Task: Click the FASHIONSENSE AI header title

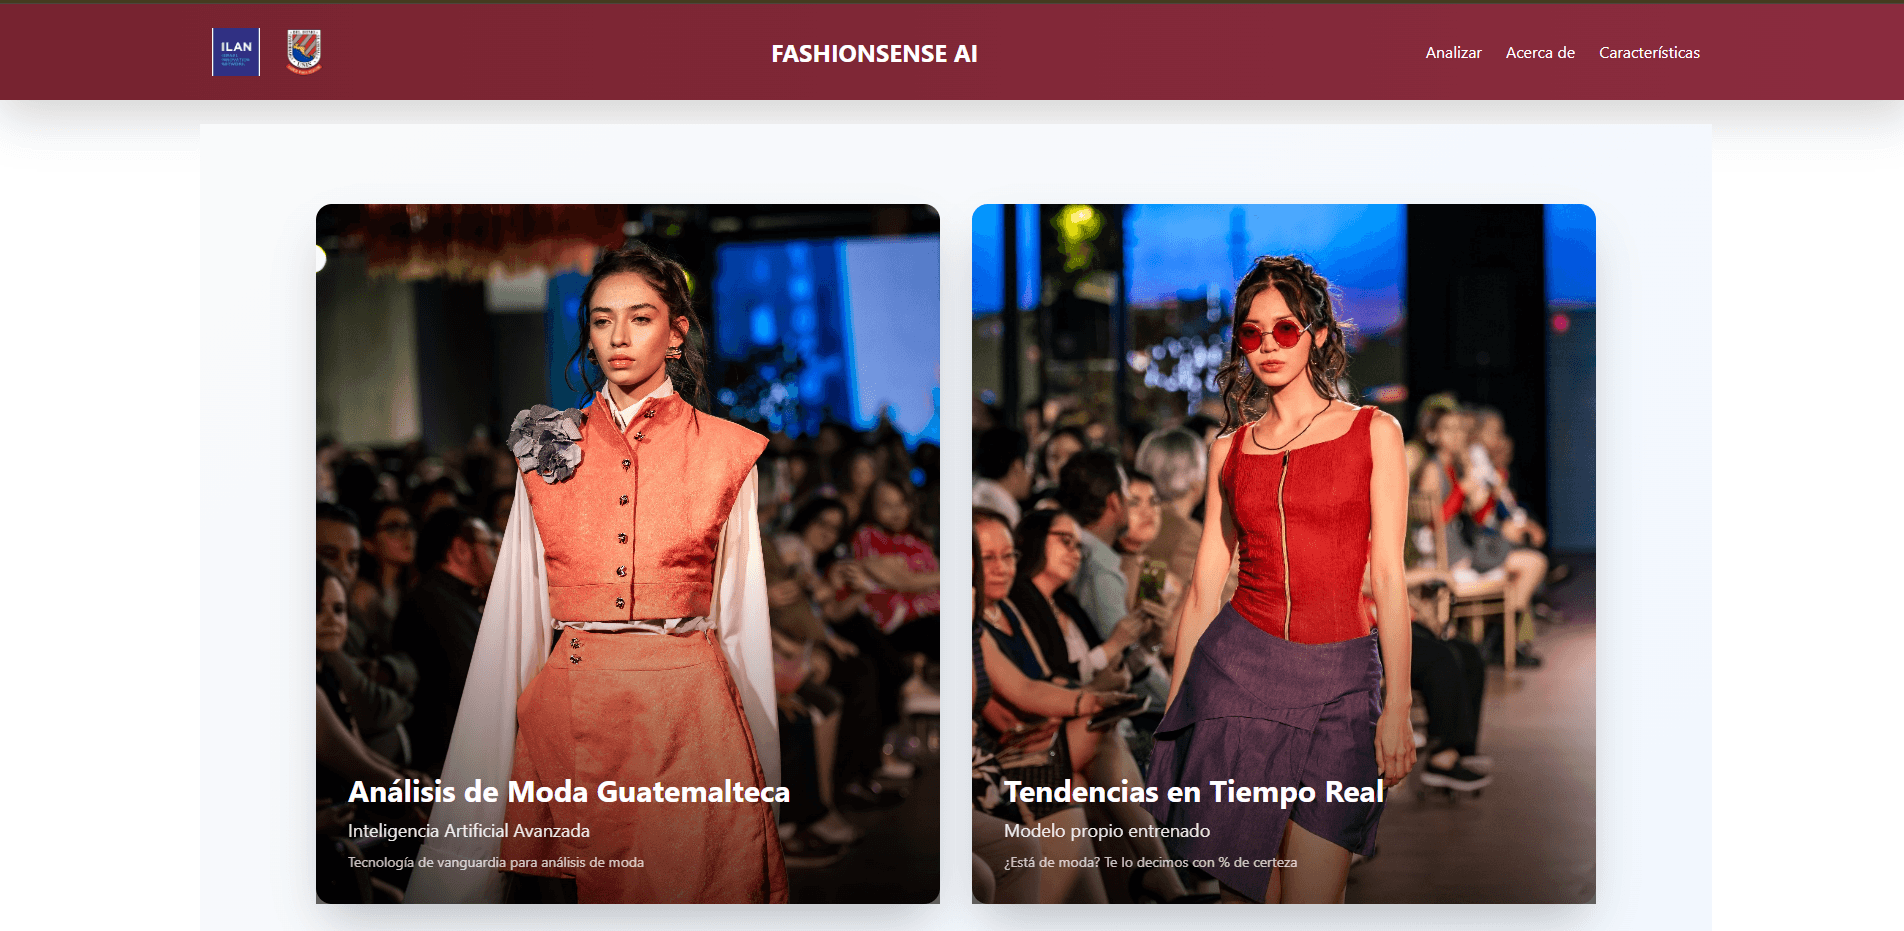Action: coord(872,54)
